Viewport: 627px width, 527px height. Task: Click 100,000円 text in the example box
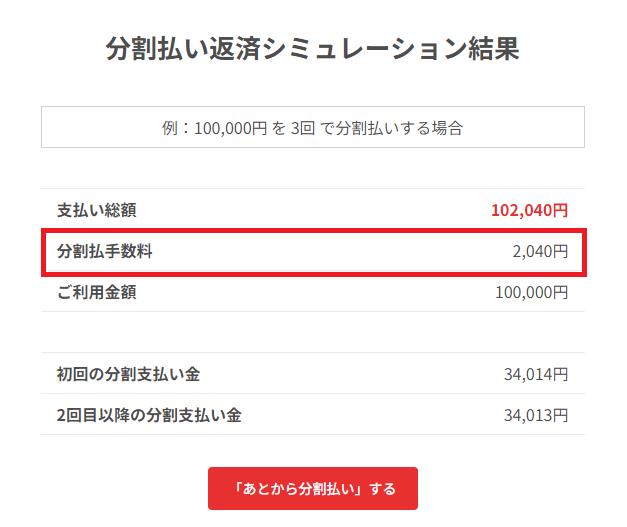pyautogui.click(x=230, y=128)
